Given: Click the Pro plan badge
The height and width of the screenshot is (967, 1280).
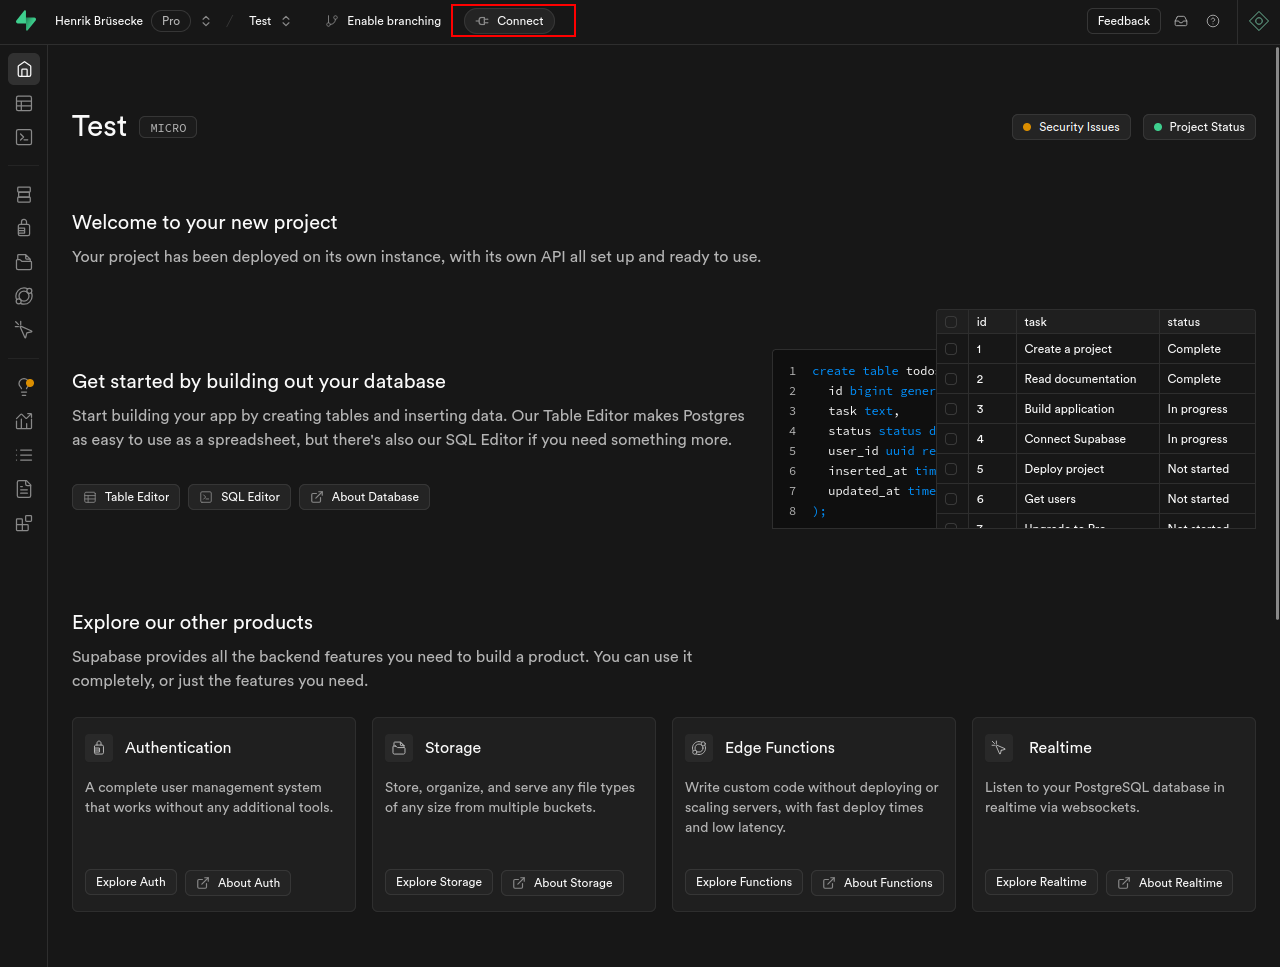Looking at the screenshot, I should tap(171, 21).
